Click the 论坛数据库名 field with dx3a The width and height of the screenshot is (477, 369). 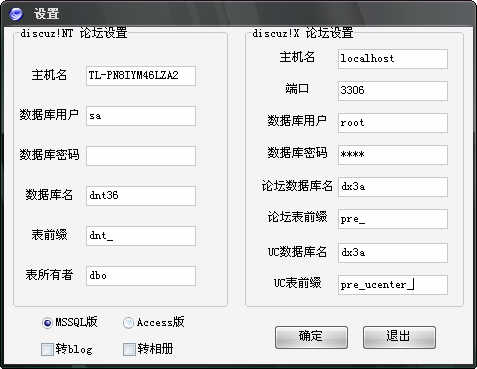393,187
